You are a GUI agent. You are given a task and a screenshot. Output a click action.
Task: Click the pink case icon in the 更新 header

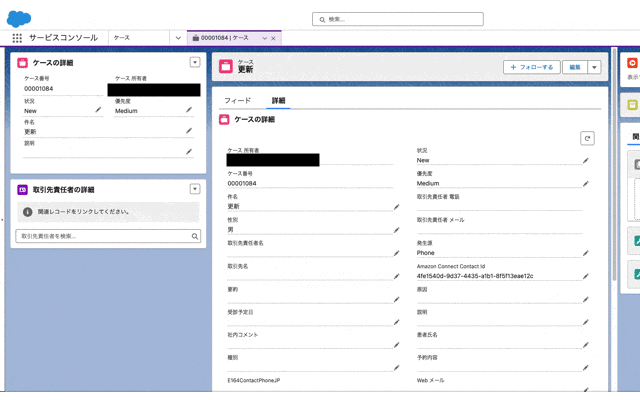(x=226, y=66)
